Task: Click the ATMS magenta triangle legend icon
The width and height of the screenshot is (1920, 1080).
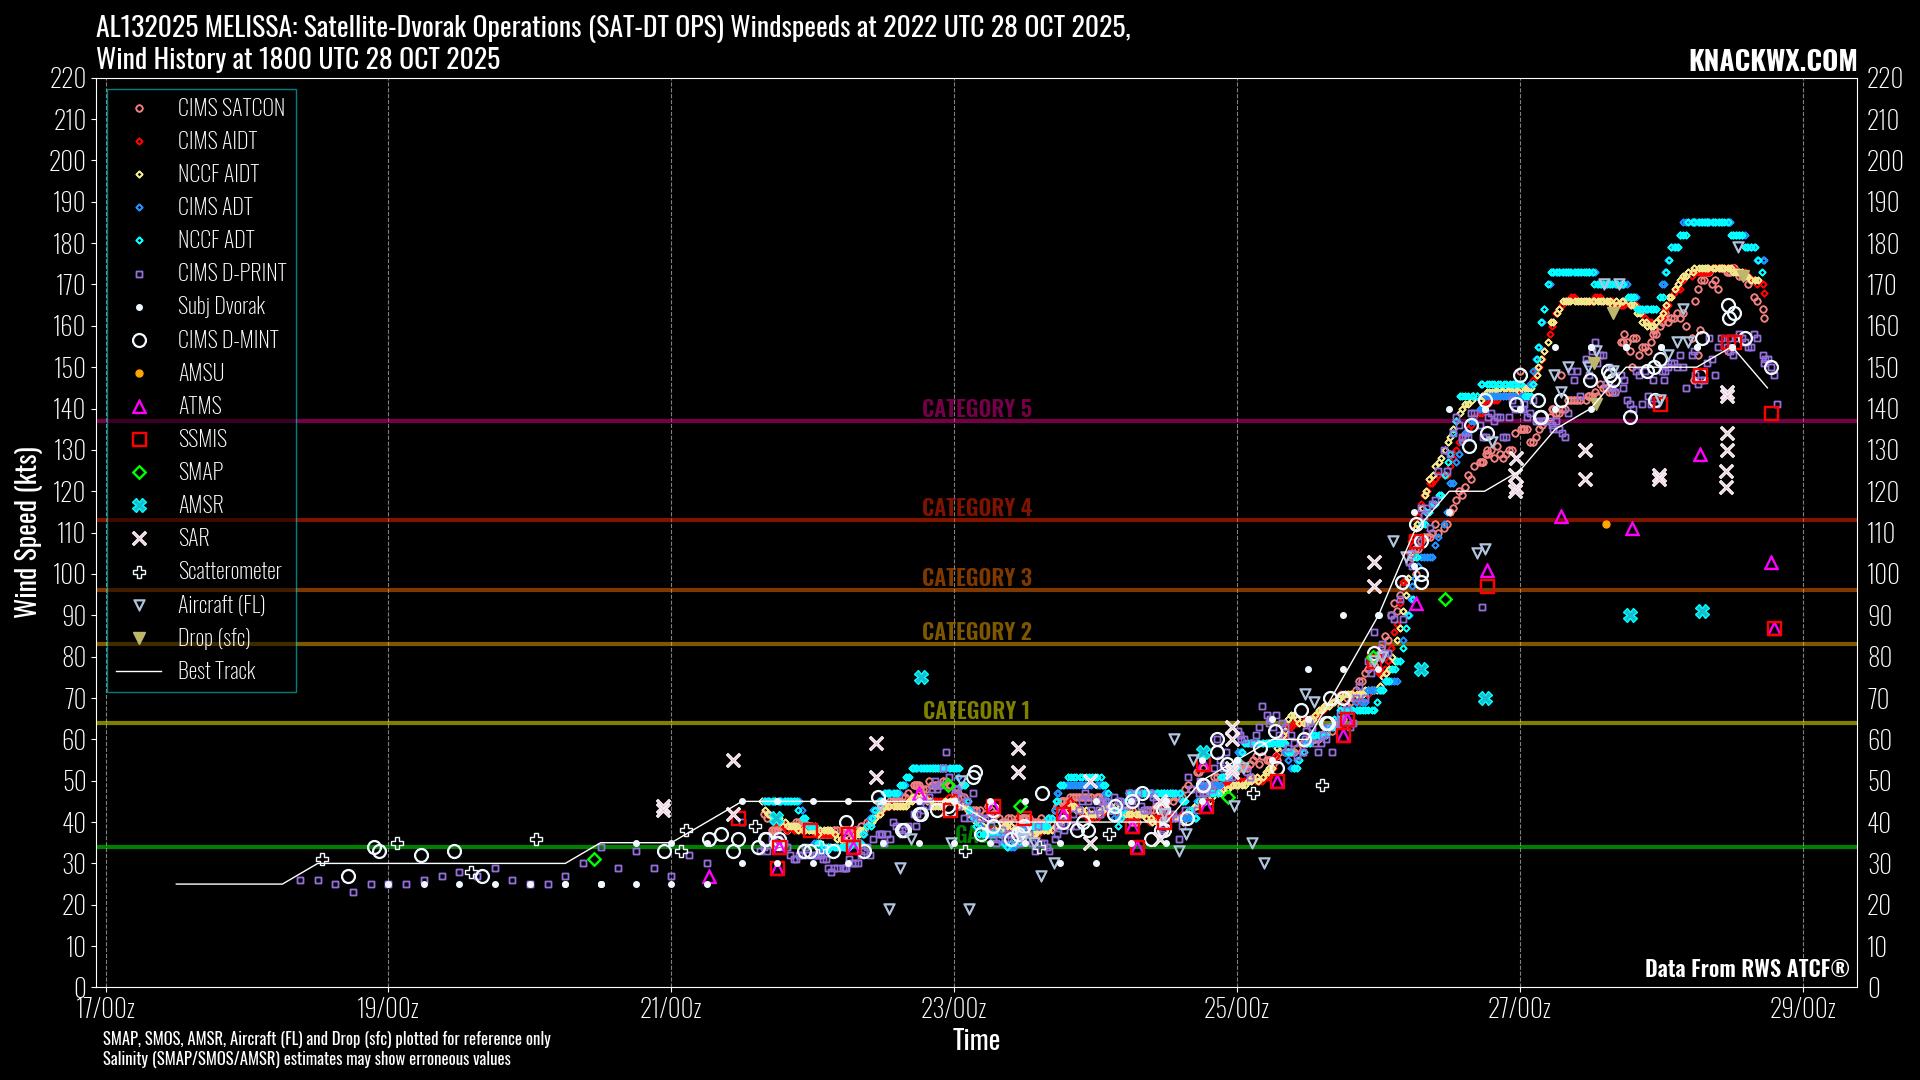Action: pos(140,407)
